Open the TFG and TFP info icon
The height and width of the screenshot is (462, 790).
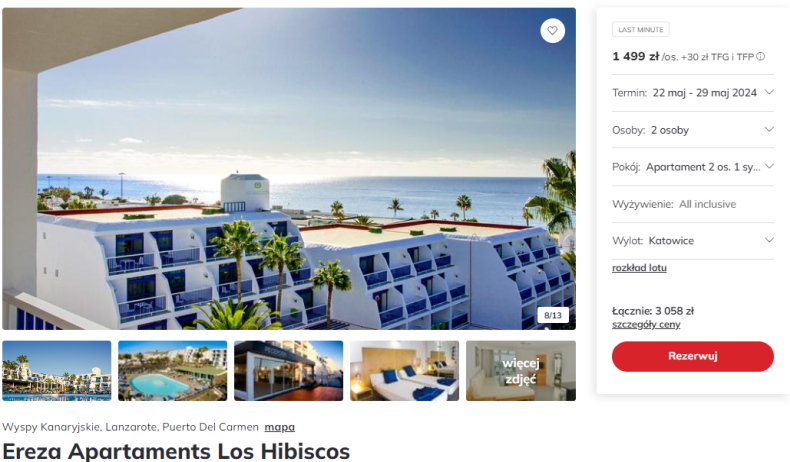760,56
